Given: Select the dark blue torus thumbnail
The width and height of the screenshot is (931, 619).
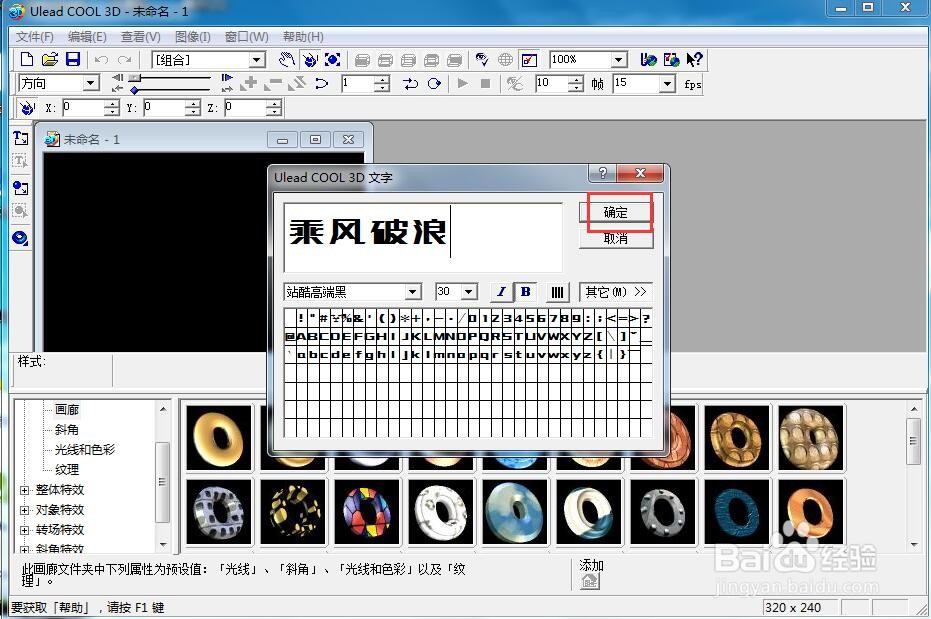Looking at the screenshot, I should coord(736,512).
